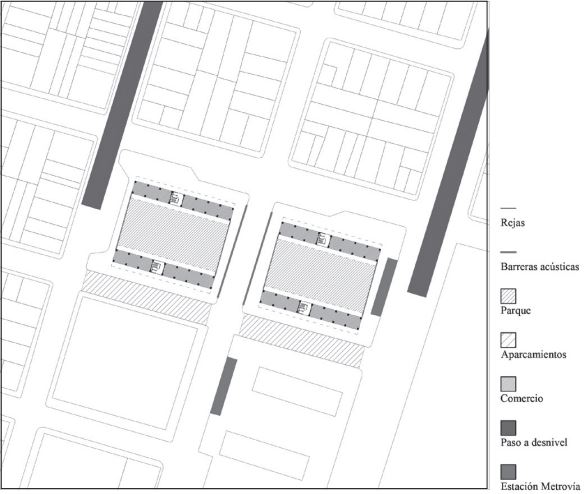Click the 'Rejas' legend label
The width and height of the screenshot is (586, 494).
[513, 223]
